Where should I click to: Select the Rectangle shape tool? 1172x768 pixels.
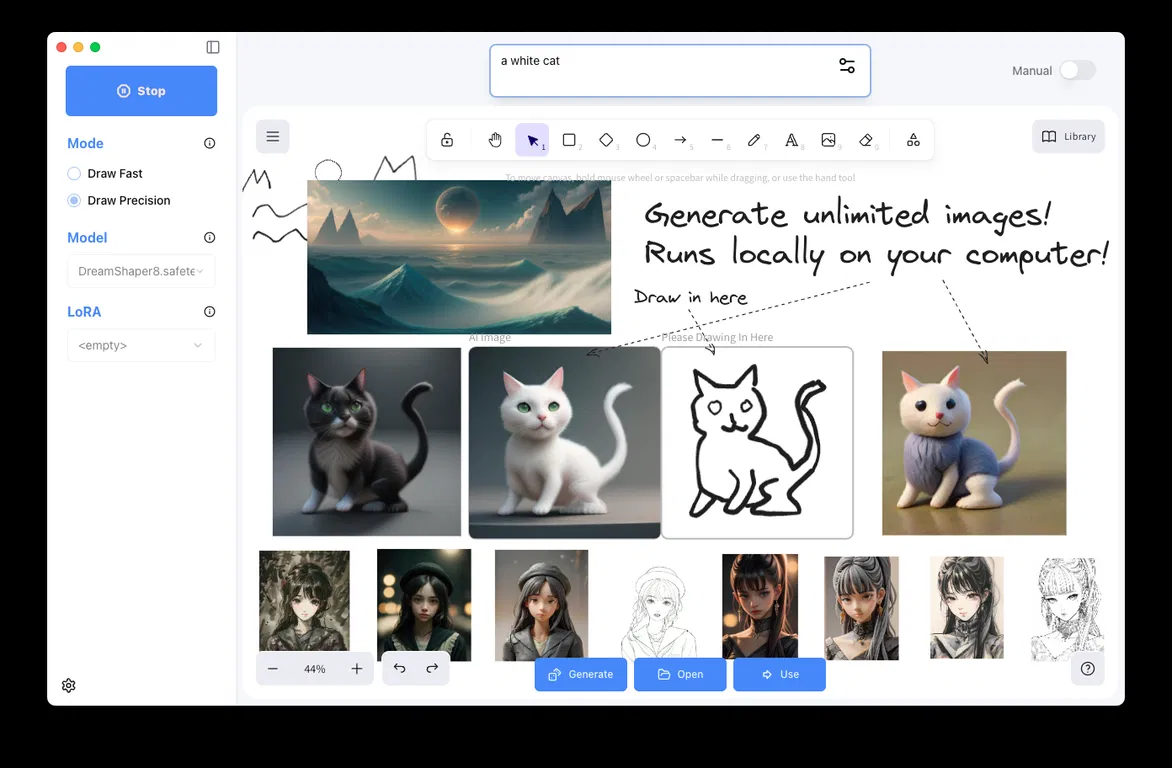tap(569, 140)
